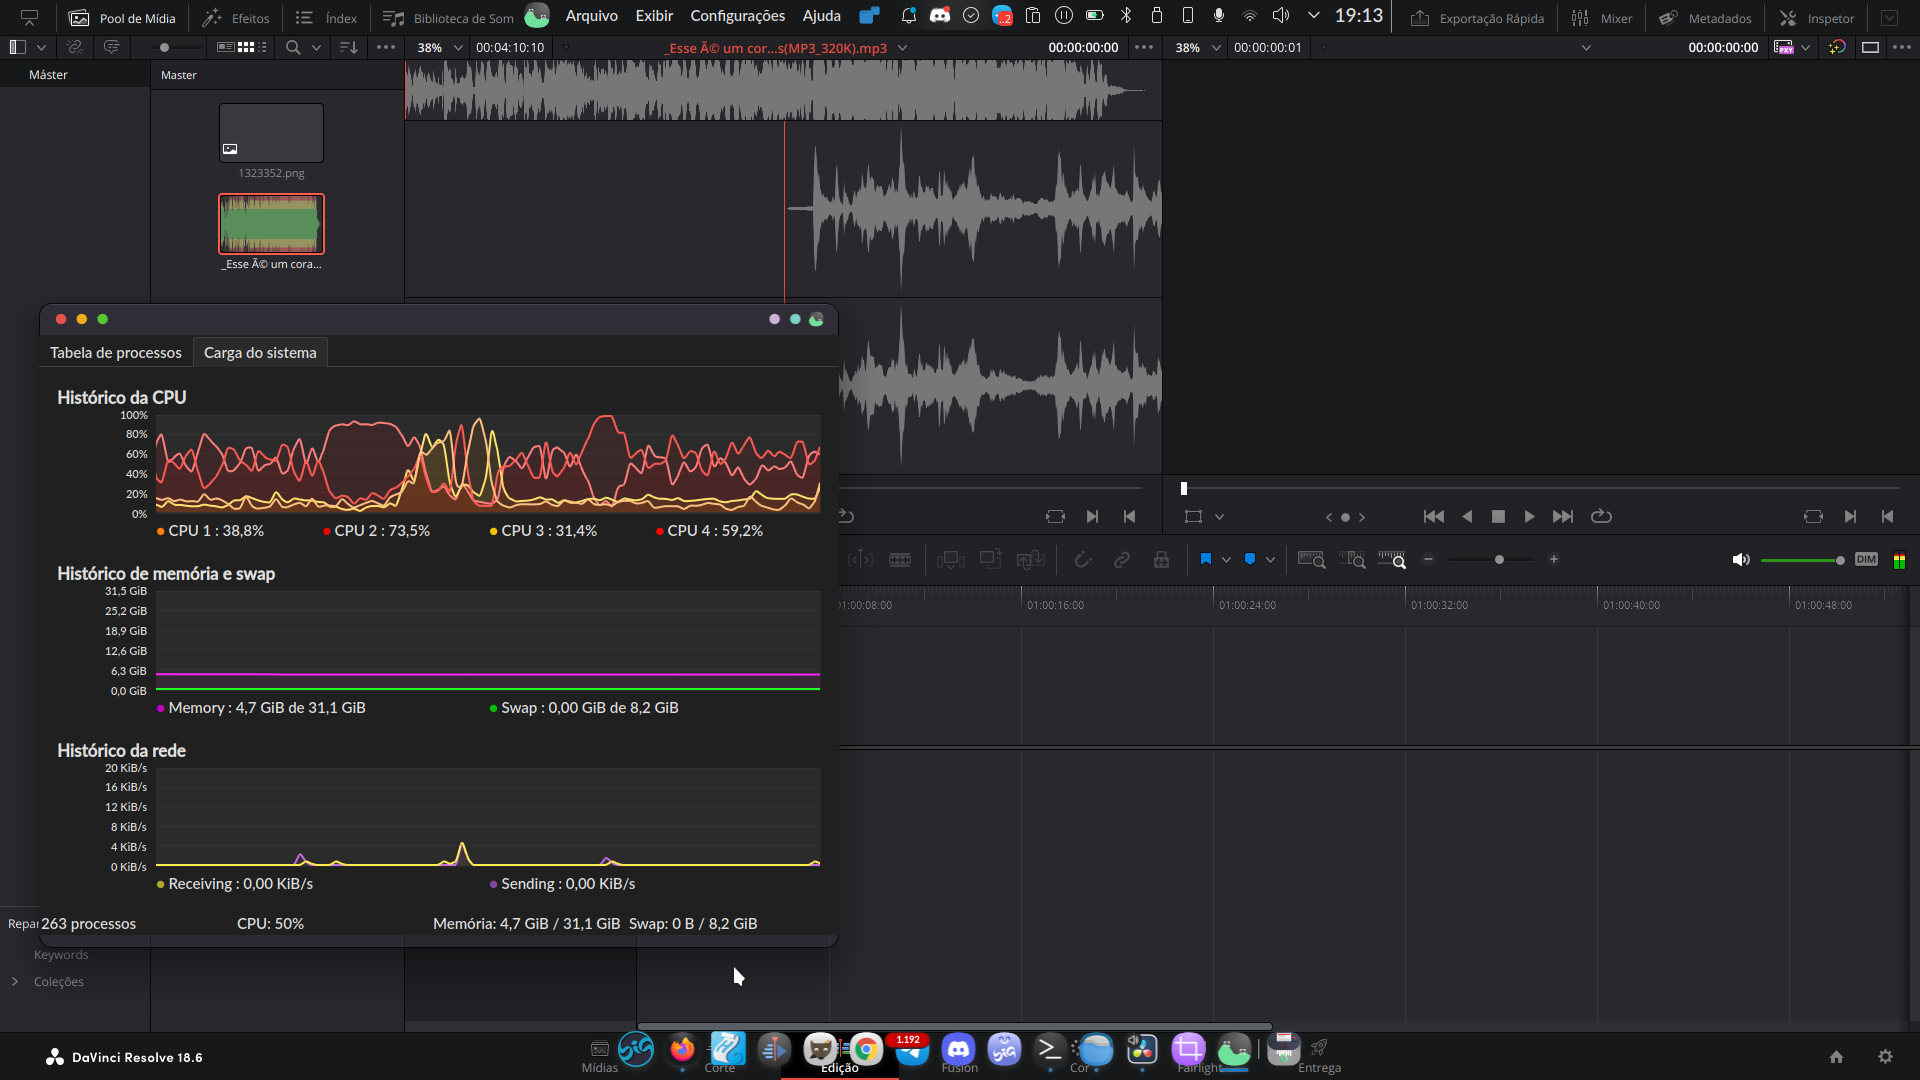The height and width of the screenshot is (1080, 1920).
Task: Adjust the green volume slider
Action: [x=1801, y=560]
